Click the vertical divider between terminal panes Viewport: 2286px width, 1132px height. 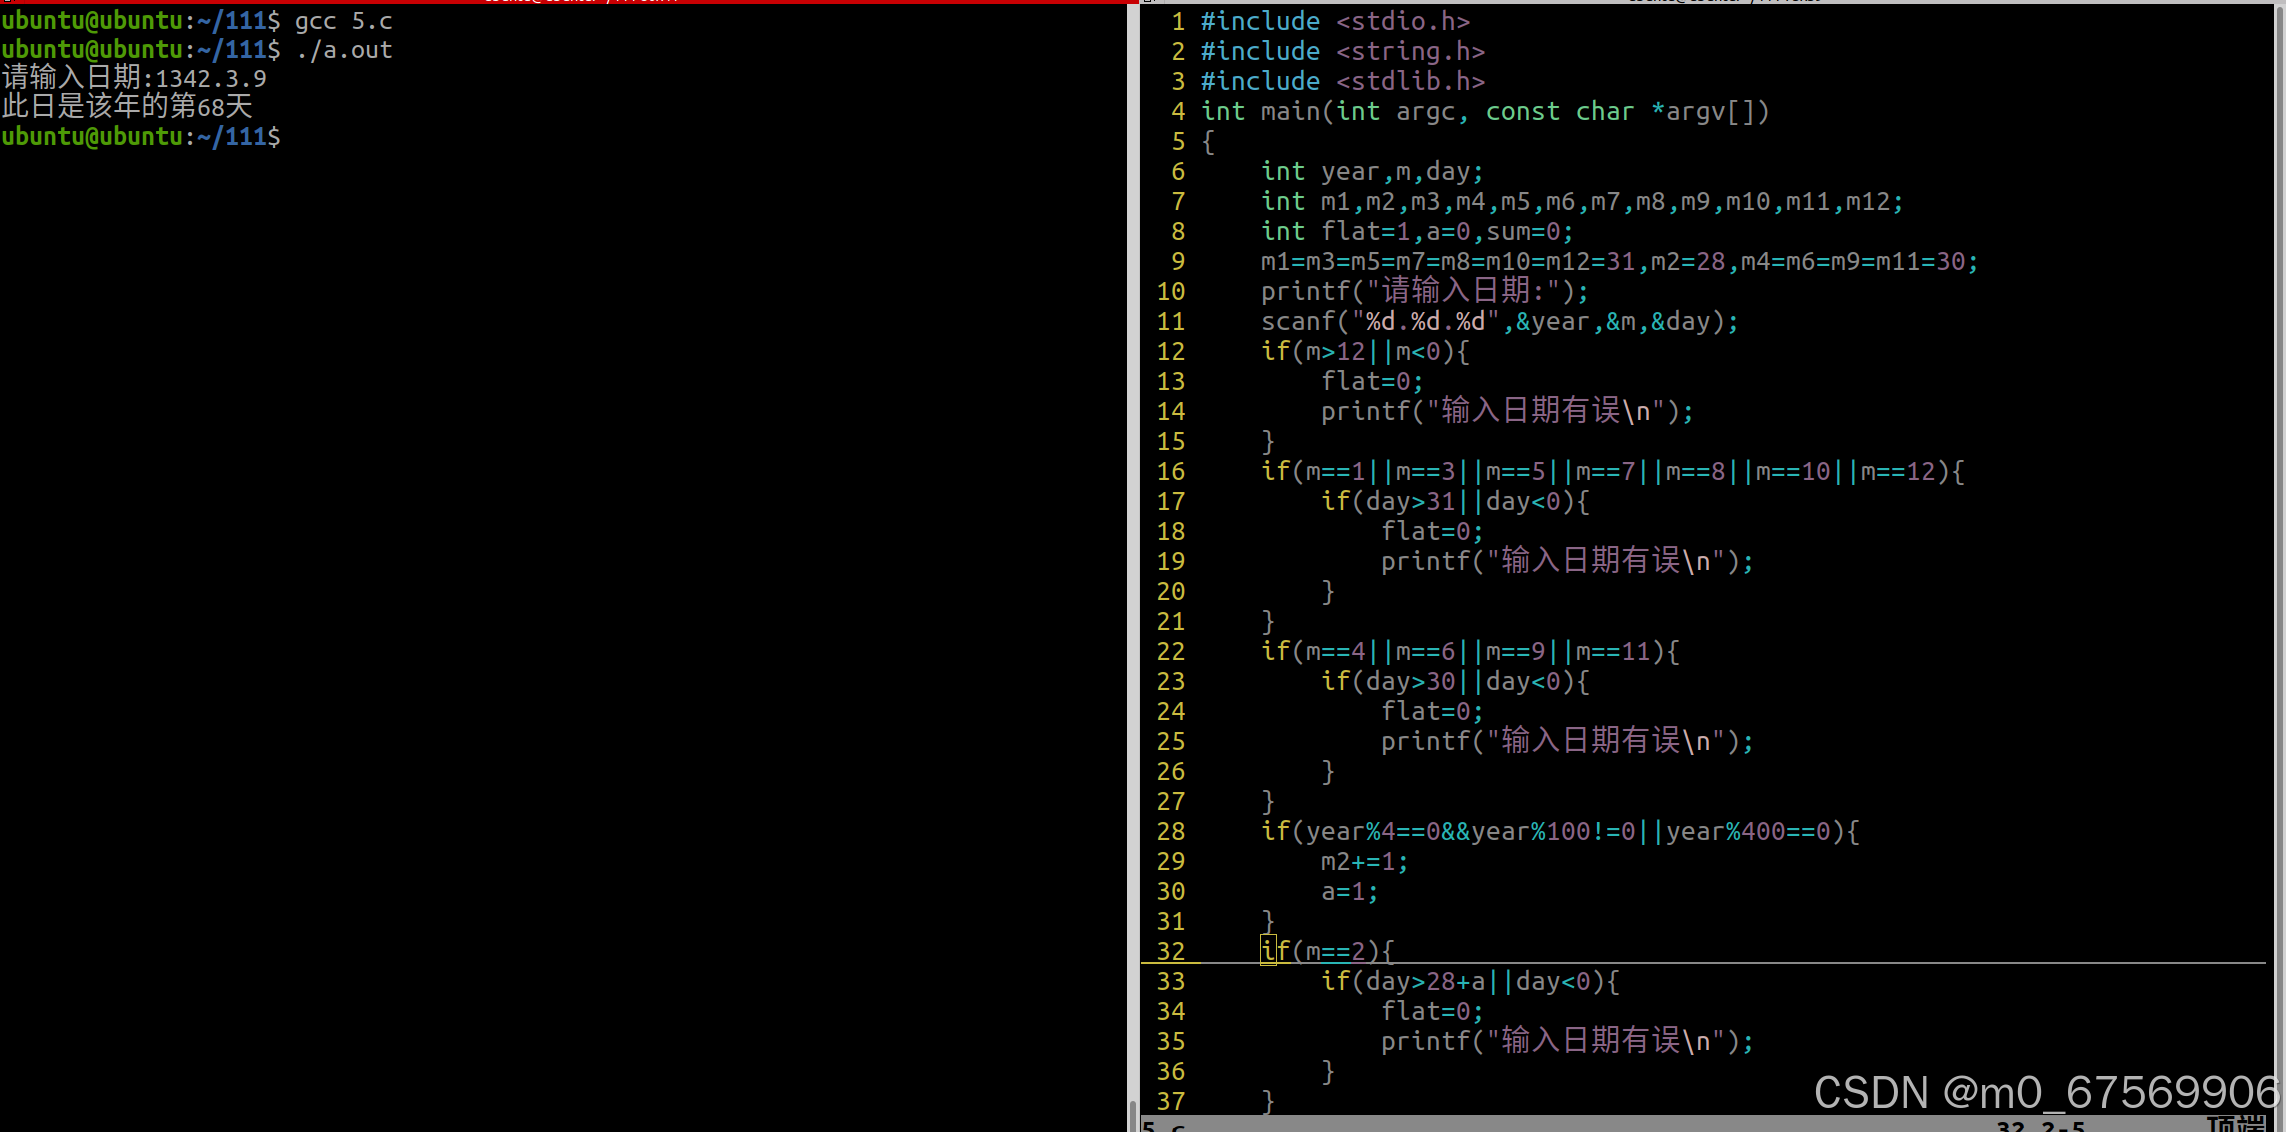(x=1135, y=560)
